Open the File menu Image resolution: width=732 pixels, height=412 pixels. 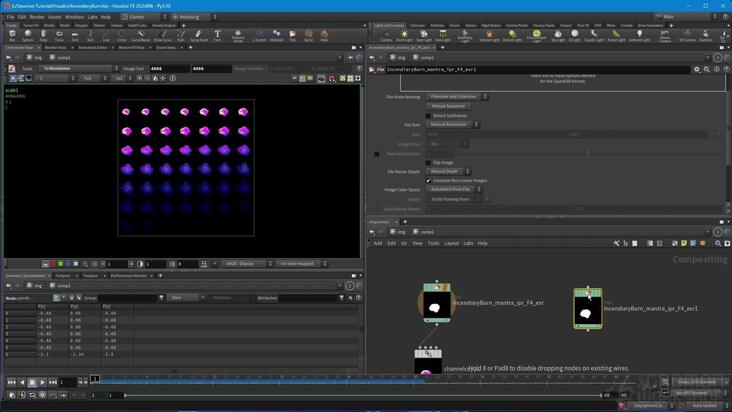[10, 17]
